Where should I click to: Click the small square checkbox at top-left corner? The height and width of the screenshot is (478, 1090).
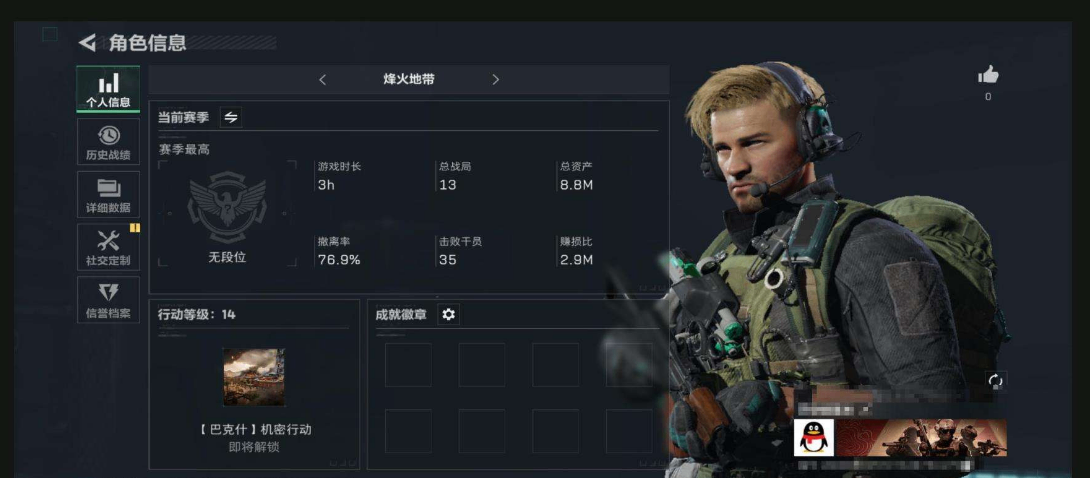49,34
